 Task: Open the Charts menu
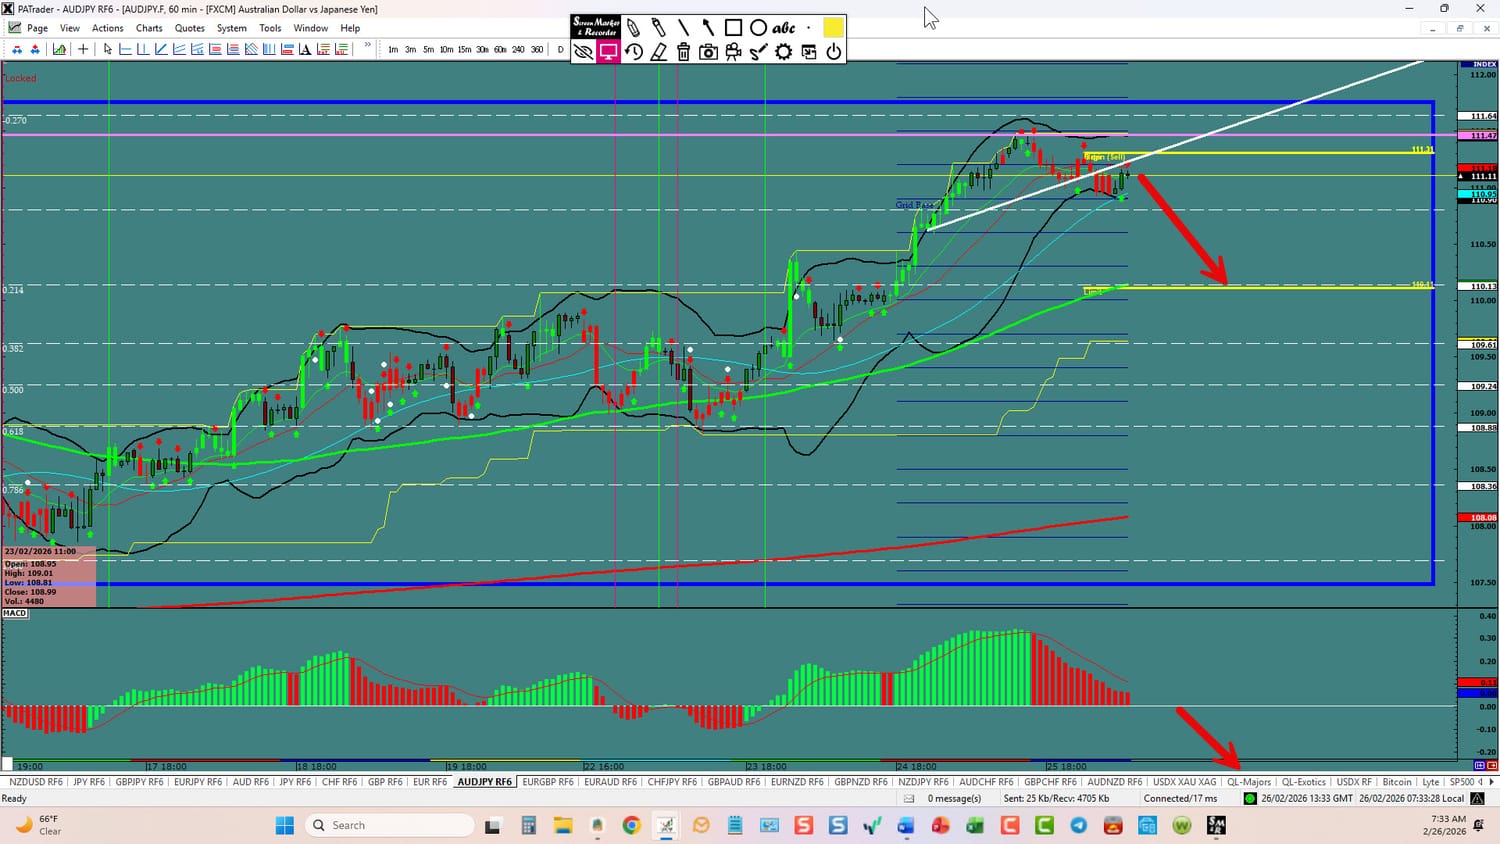point(149,28)
